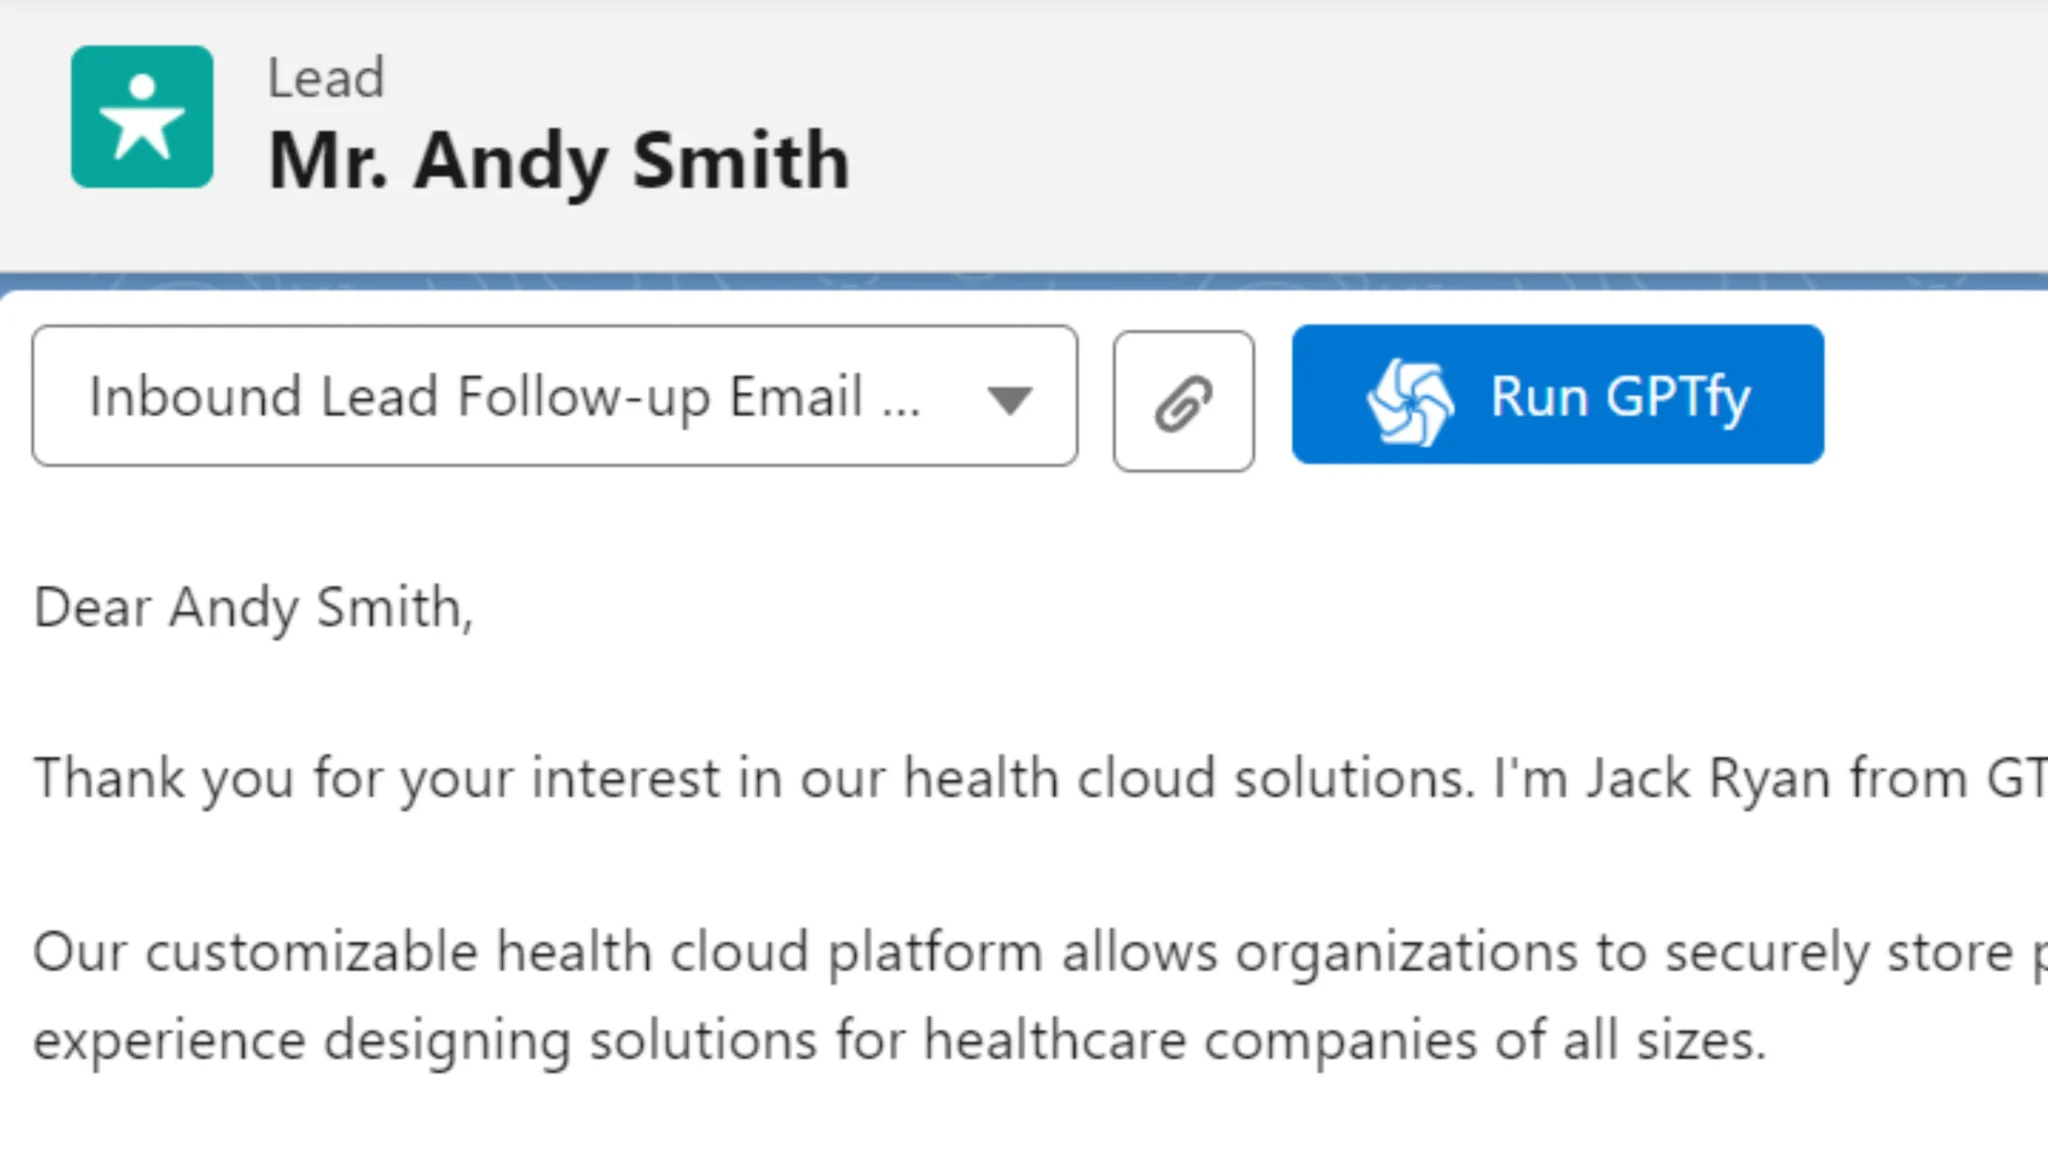Click the name Smith in the heading

pyautogui.click(x=741, y=160)
